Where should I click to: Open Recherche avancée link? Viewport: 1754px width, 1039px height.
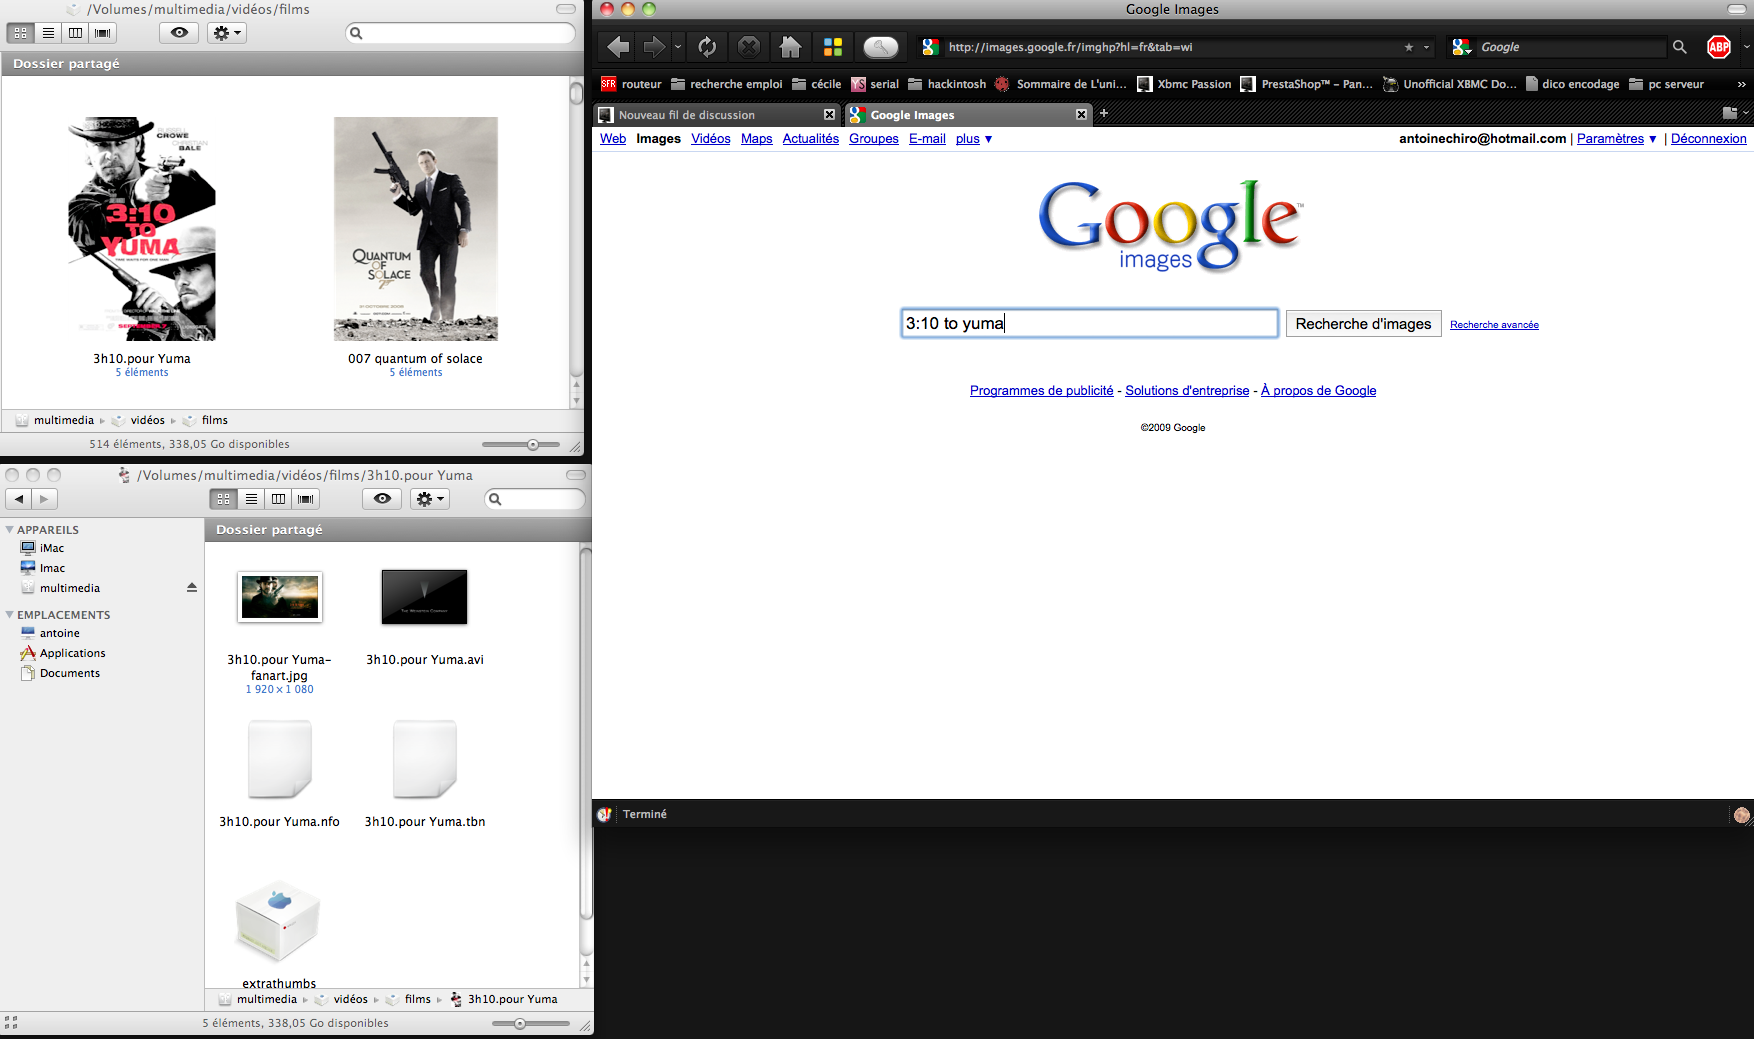click(1494, 325)
